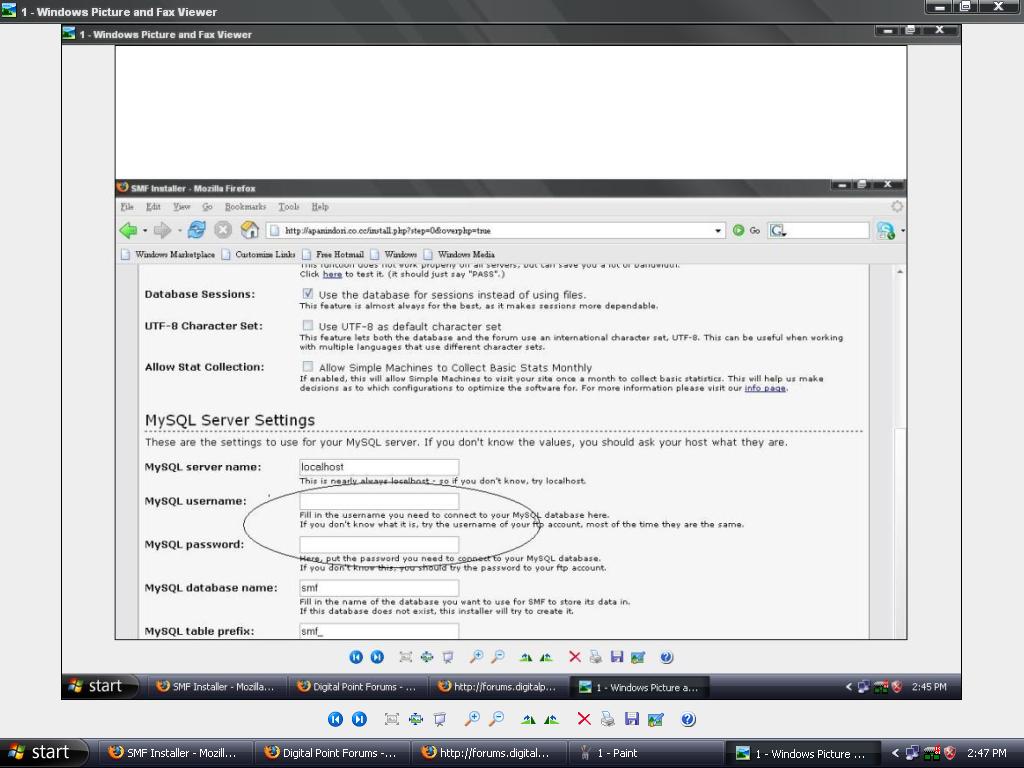Screen dimensions: 1024x768
Task: Open the Windows Marketplace bookmark
Action: coord(168,254)
